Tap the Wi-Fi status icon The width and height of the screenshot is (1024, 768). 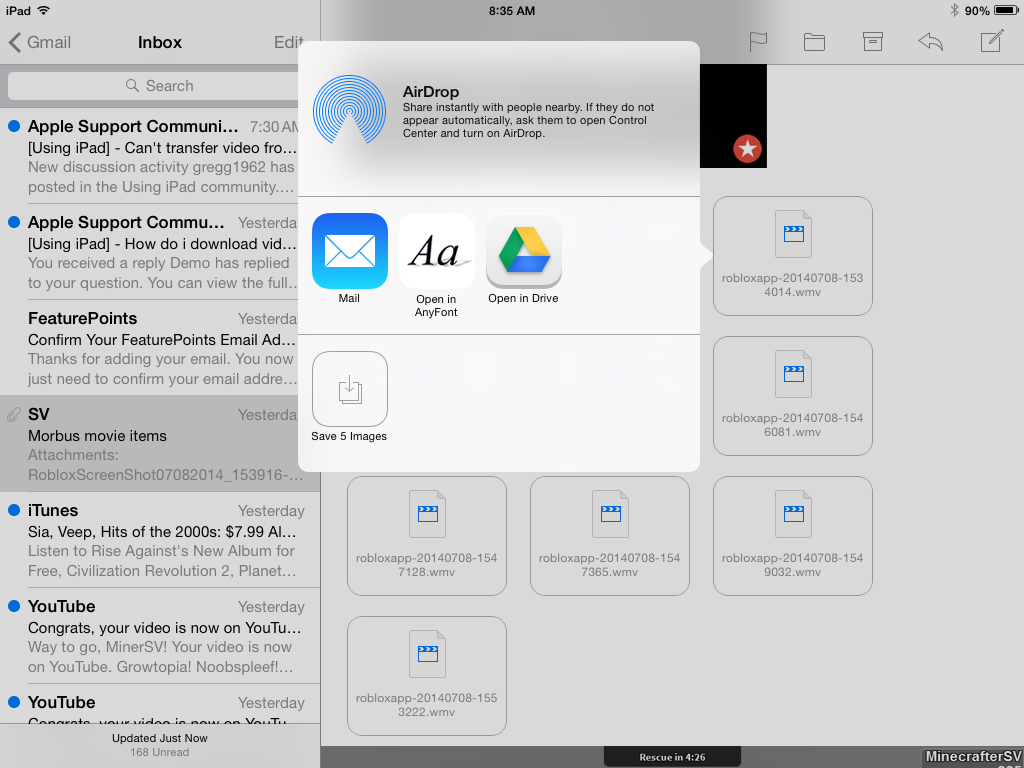tap(43, 10)
